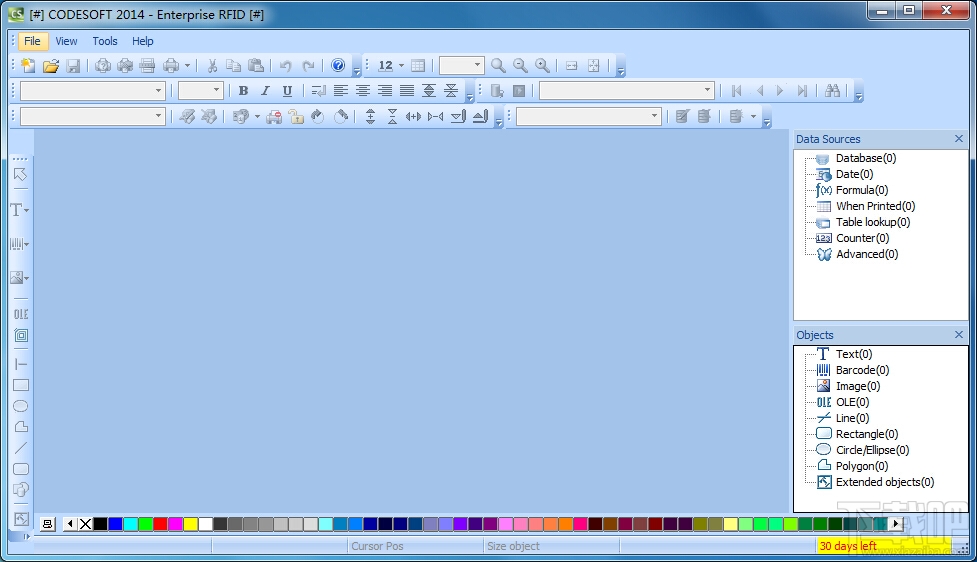This screenshot has height=562, width=977.
Task: Open the Tools menu
Action: [105, 41]
